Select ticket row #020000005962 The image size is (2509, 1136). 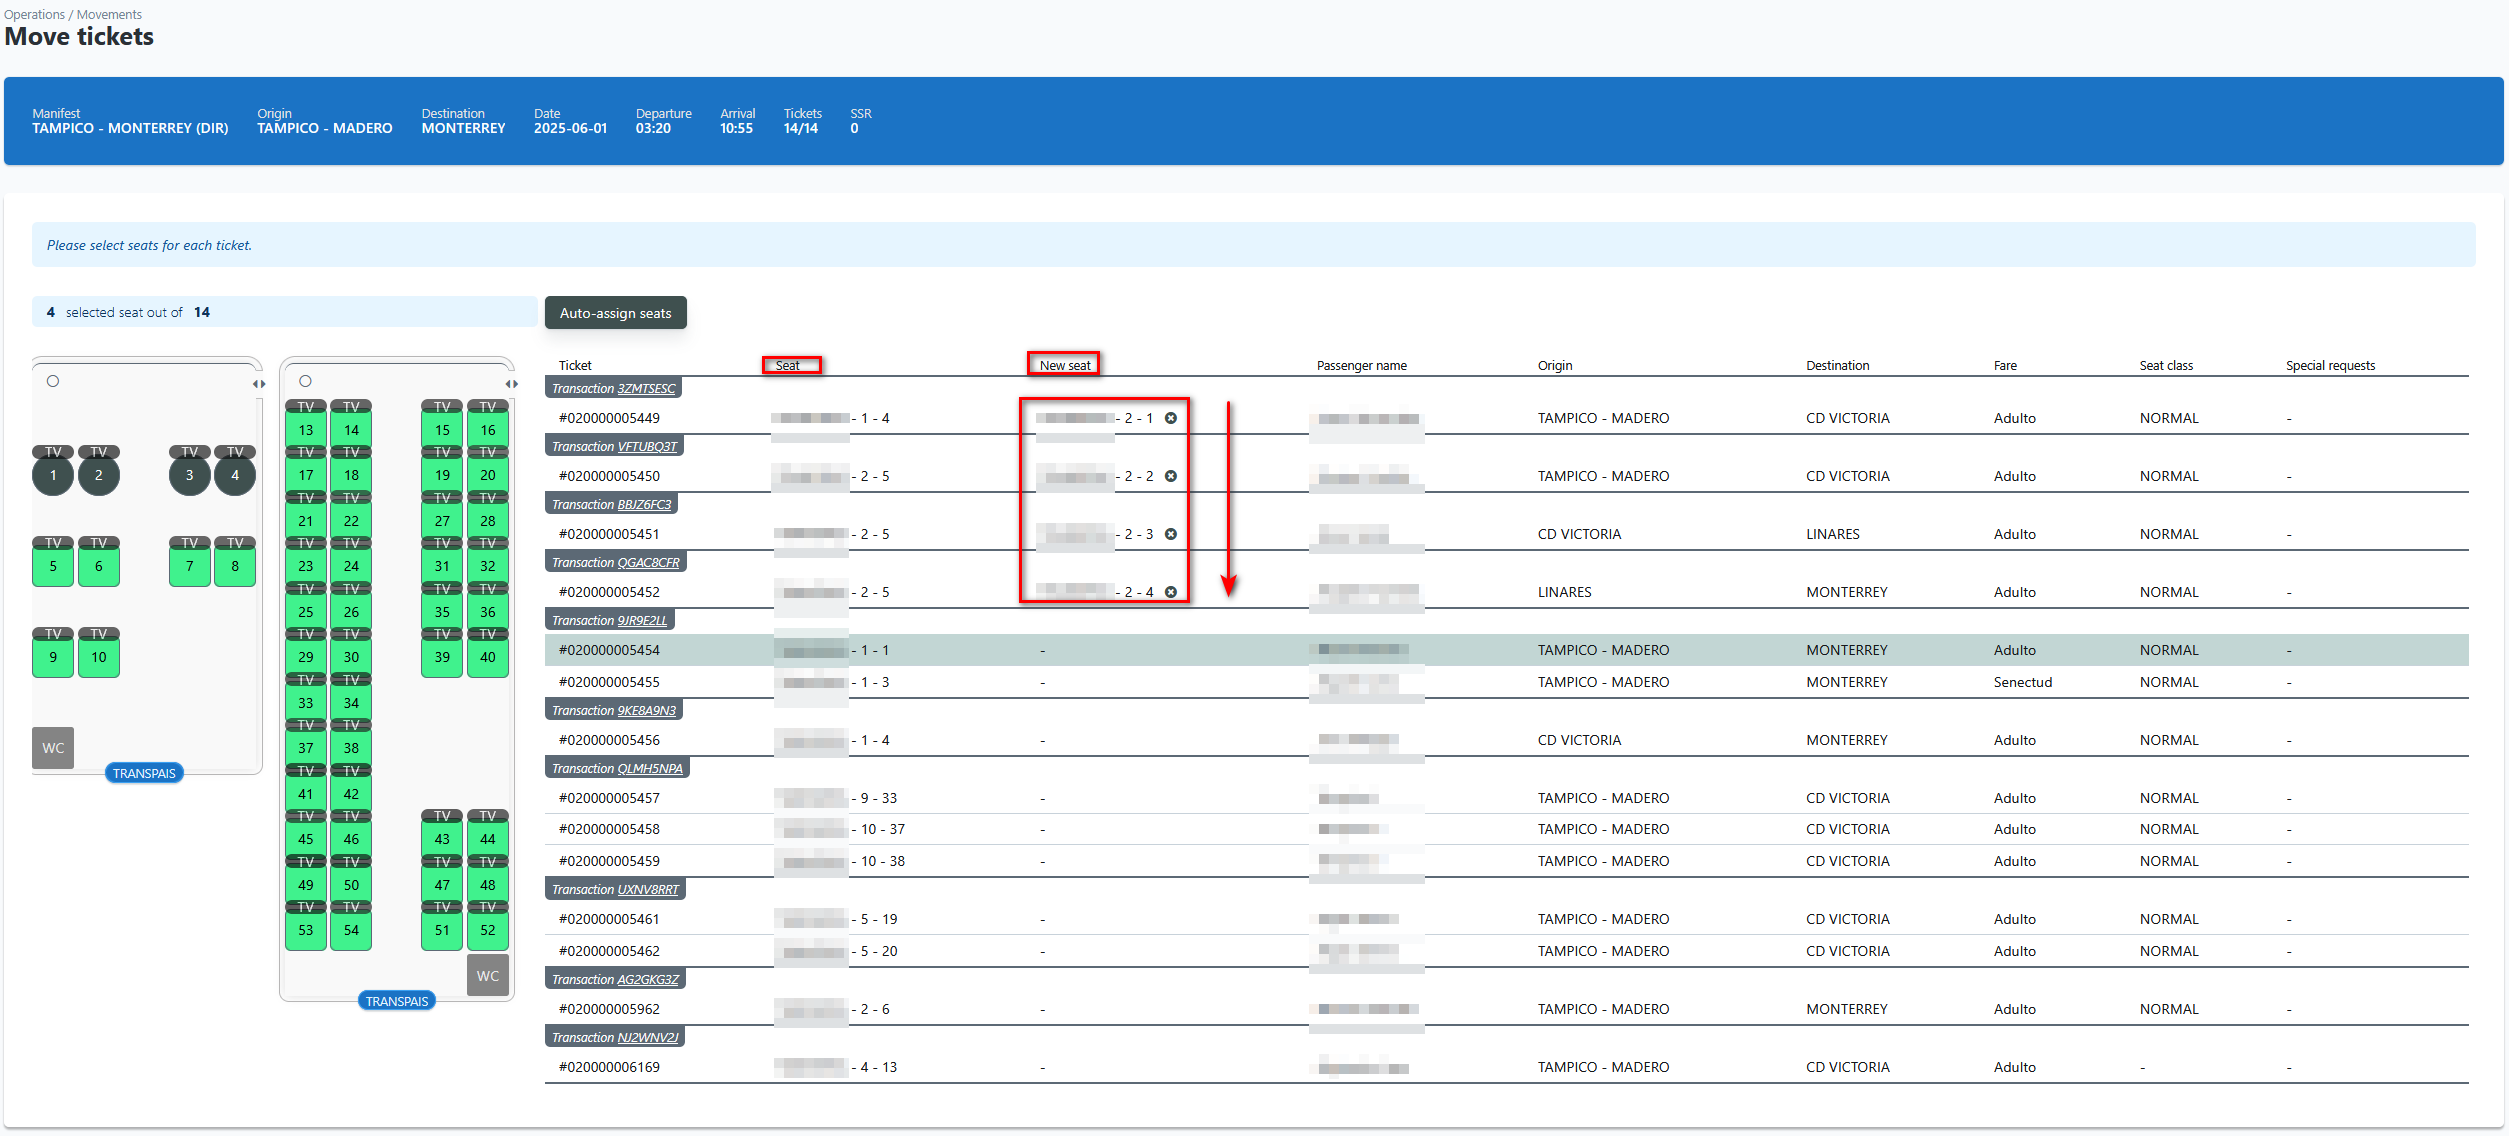[x=1506, y=1009]
